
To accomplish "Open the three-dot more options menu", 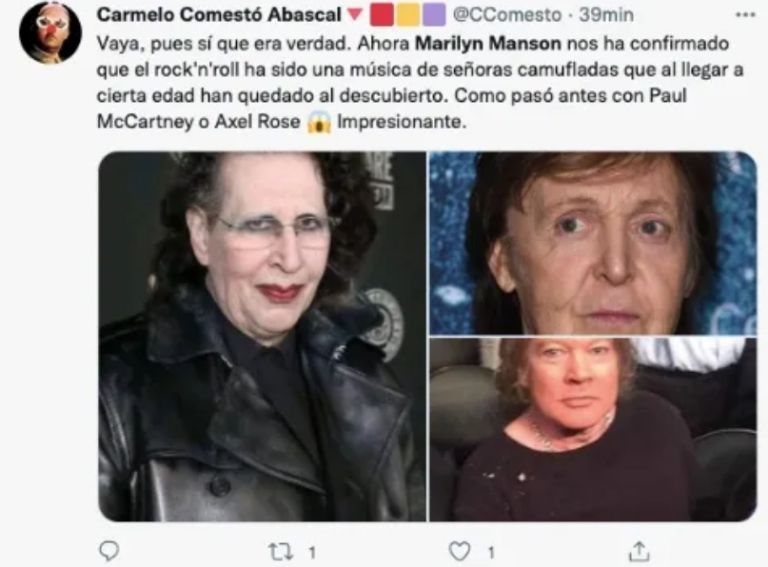I will 745,15.
